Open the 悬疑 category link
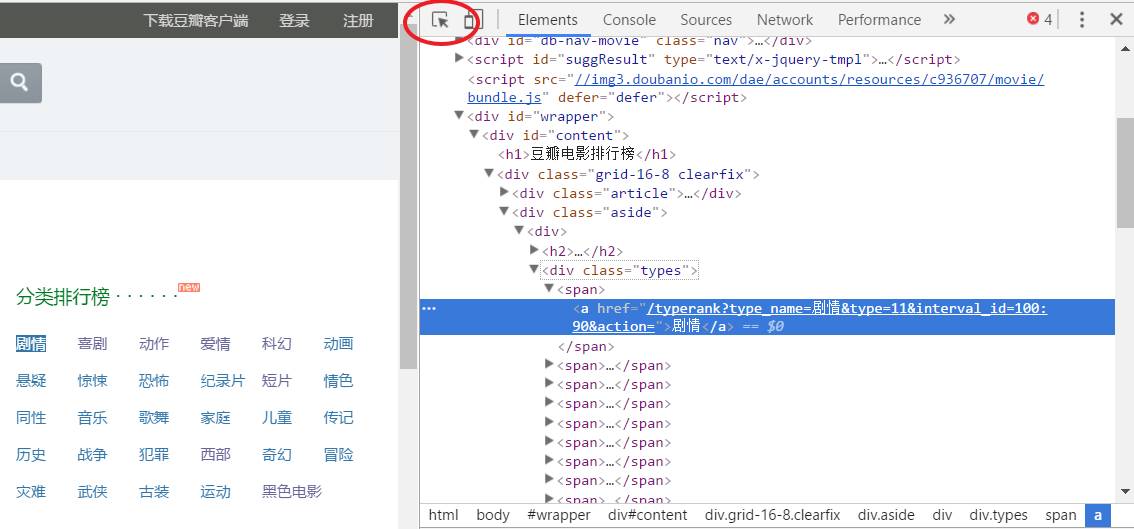Screen dimensions: 1134x529 point(31,381)
